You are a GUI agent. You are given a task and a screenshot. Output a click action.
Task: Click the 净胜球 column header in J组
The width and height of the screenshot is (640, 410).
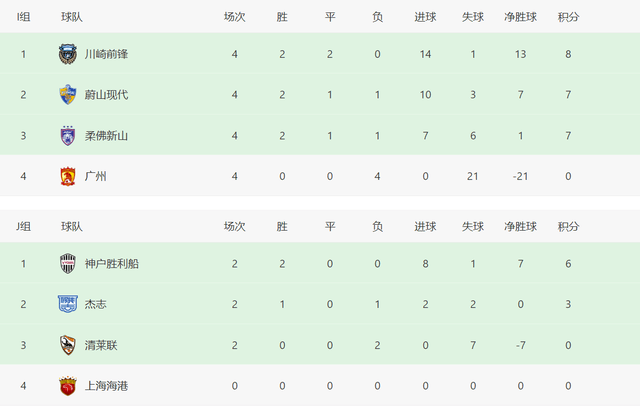(x=520, y=226)
